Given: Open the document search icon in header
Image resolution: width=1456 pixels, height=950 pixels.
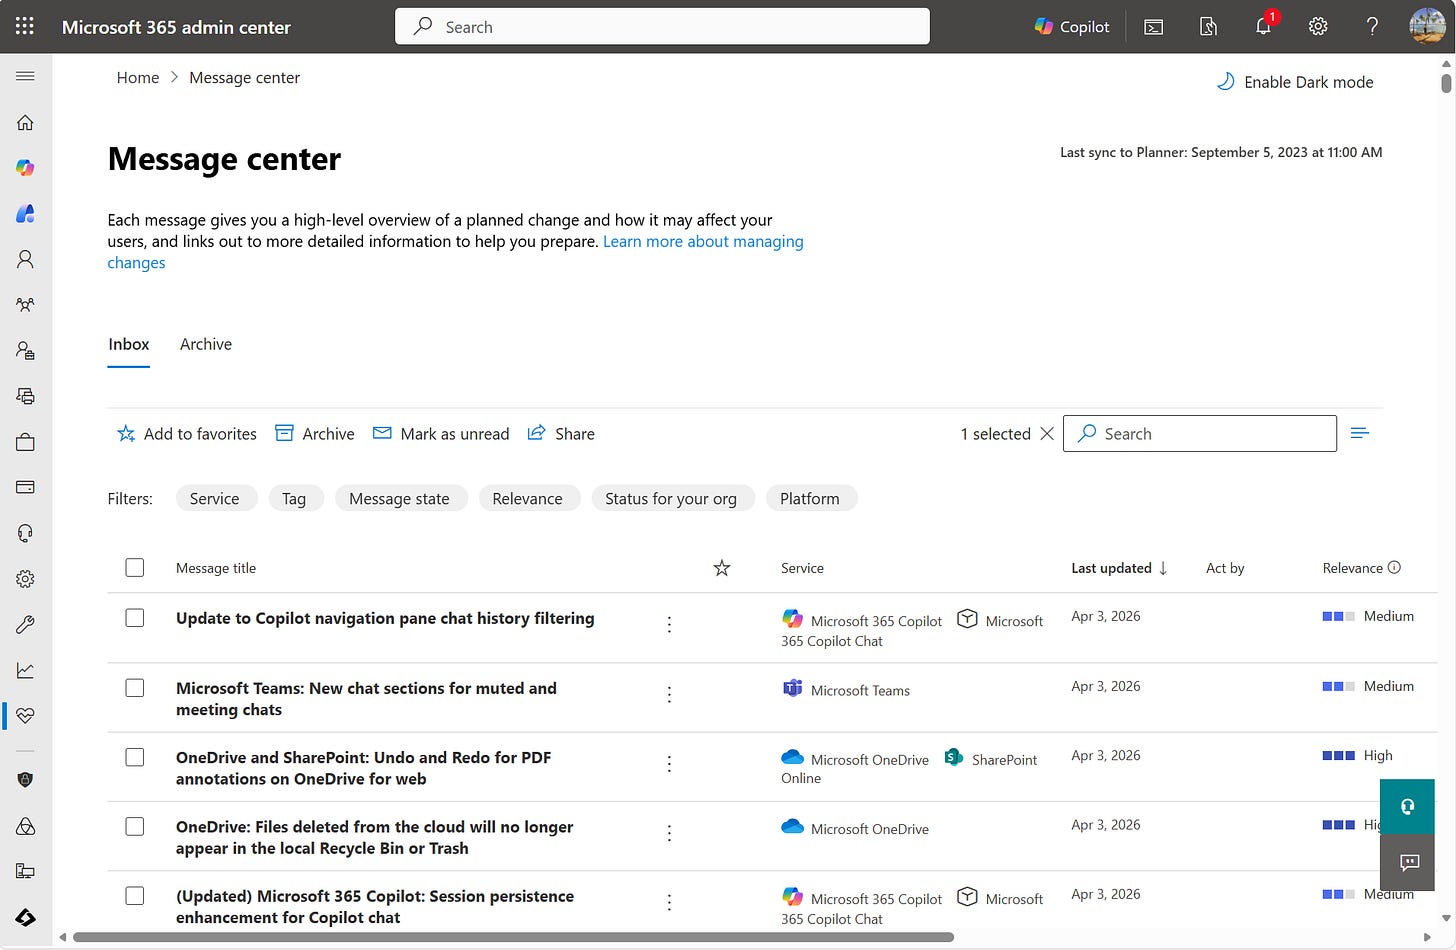Looking at the screenshot, I should click(x=1208, y=27).
